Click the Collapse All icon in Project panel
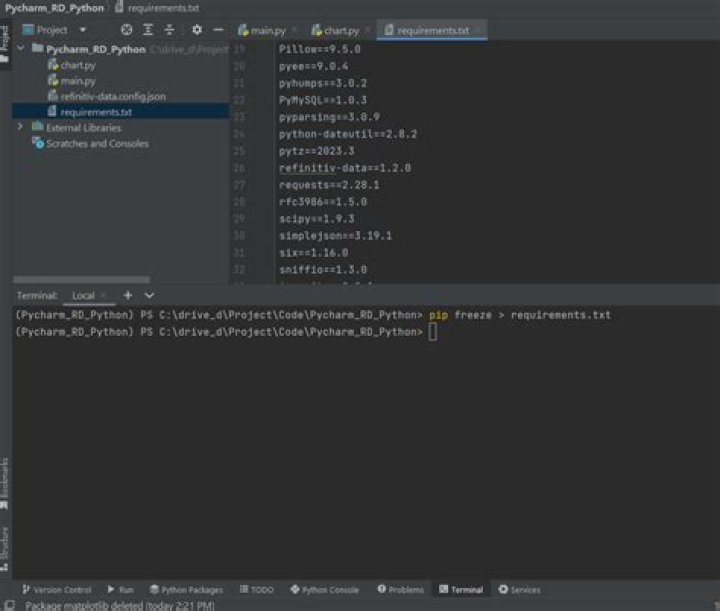The height and width of the screenshot is (611, 720). 169,30
